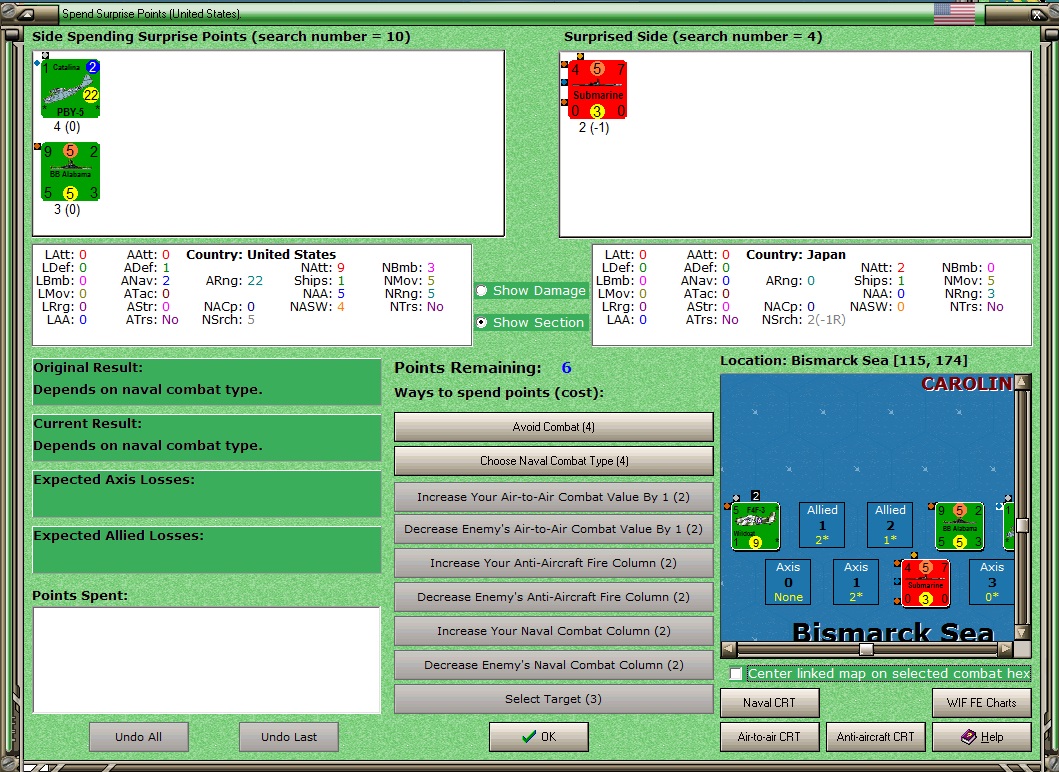Click the map's vertical scrollbar thumb
The height and width of the screenshot is (772, 1059).
(x=1023, y=525)
